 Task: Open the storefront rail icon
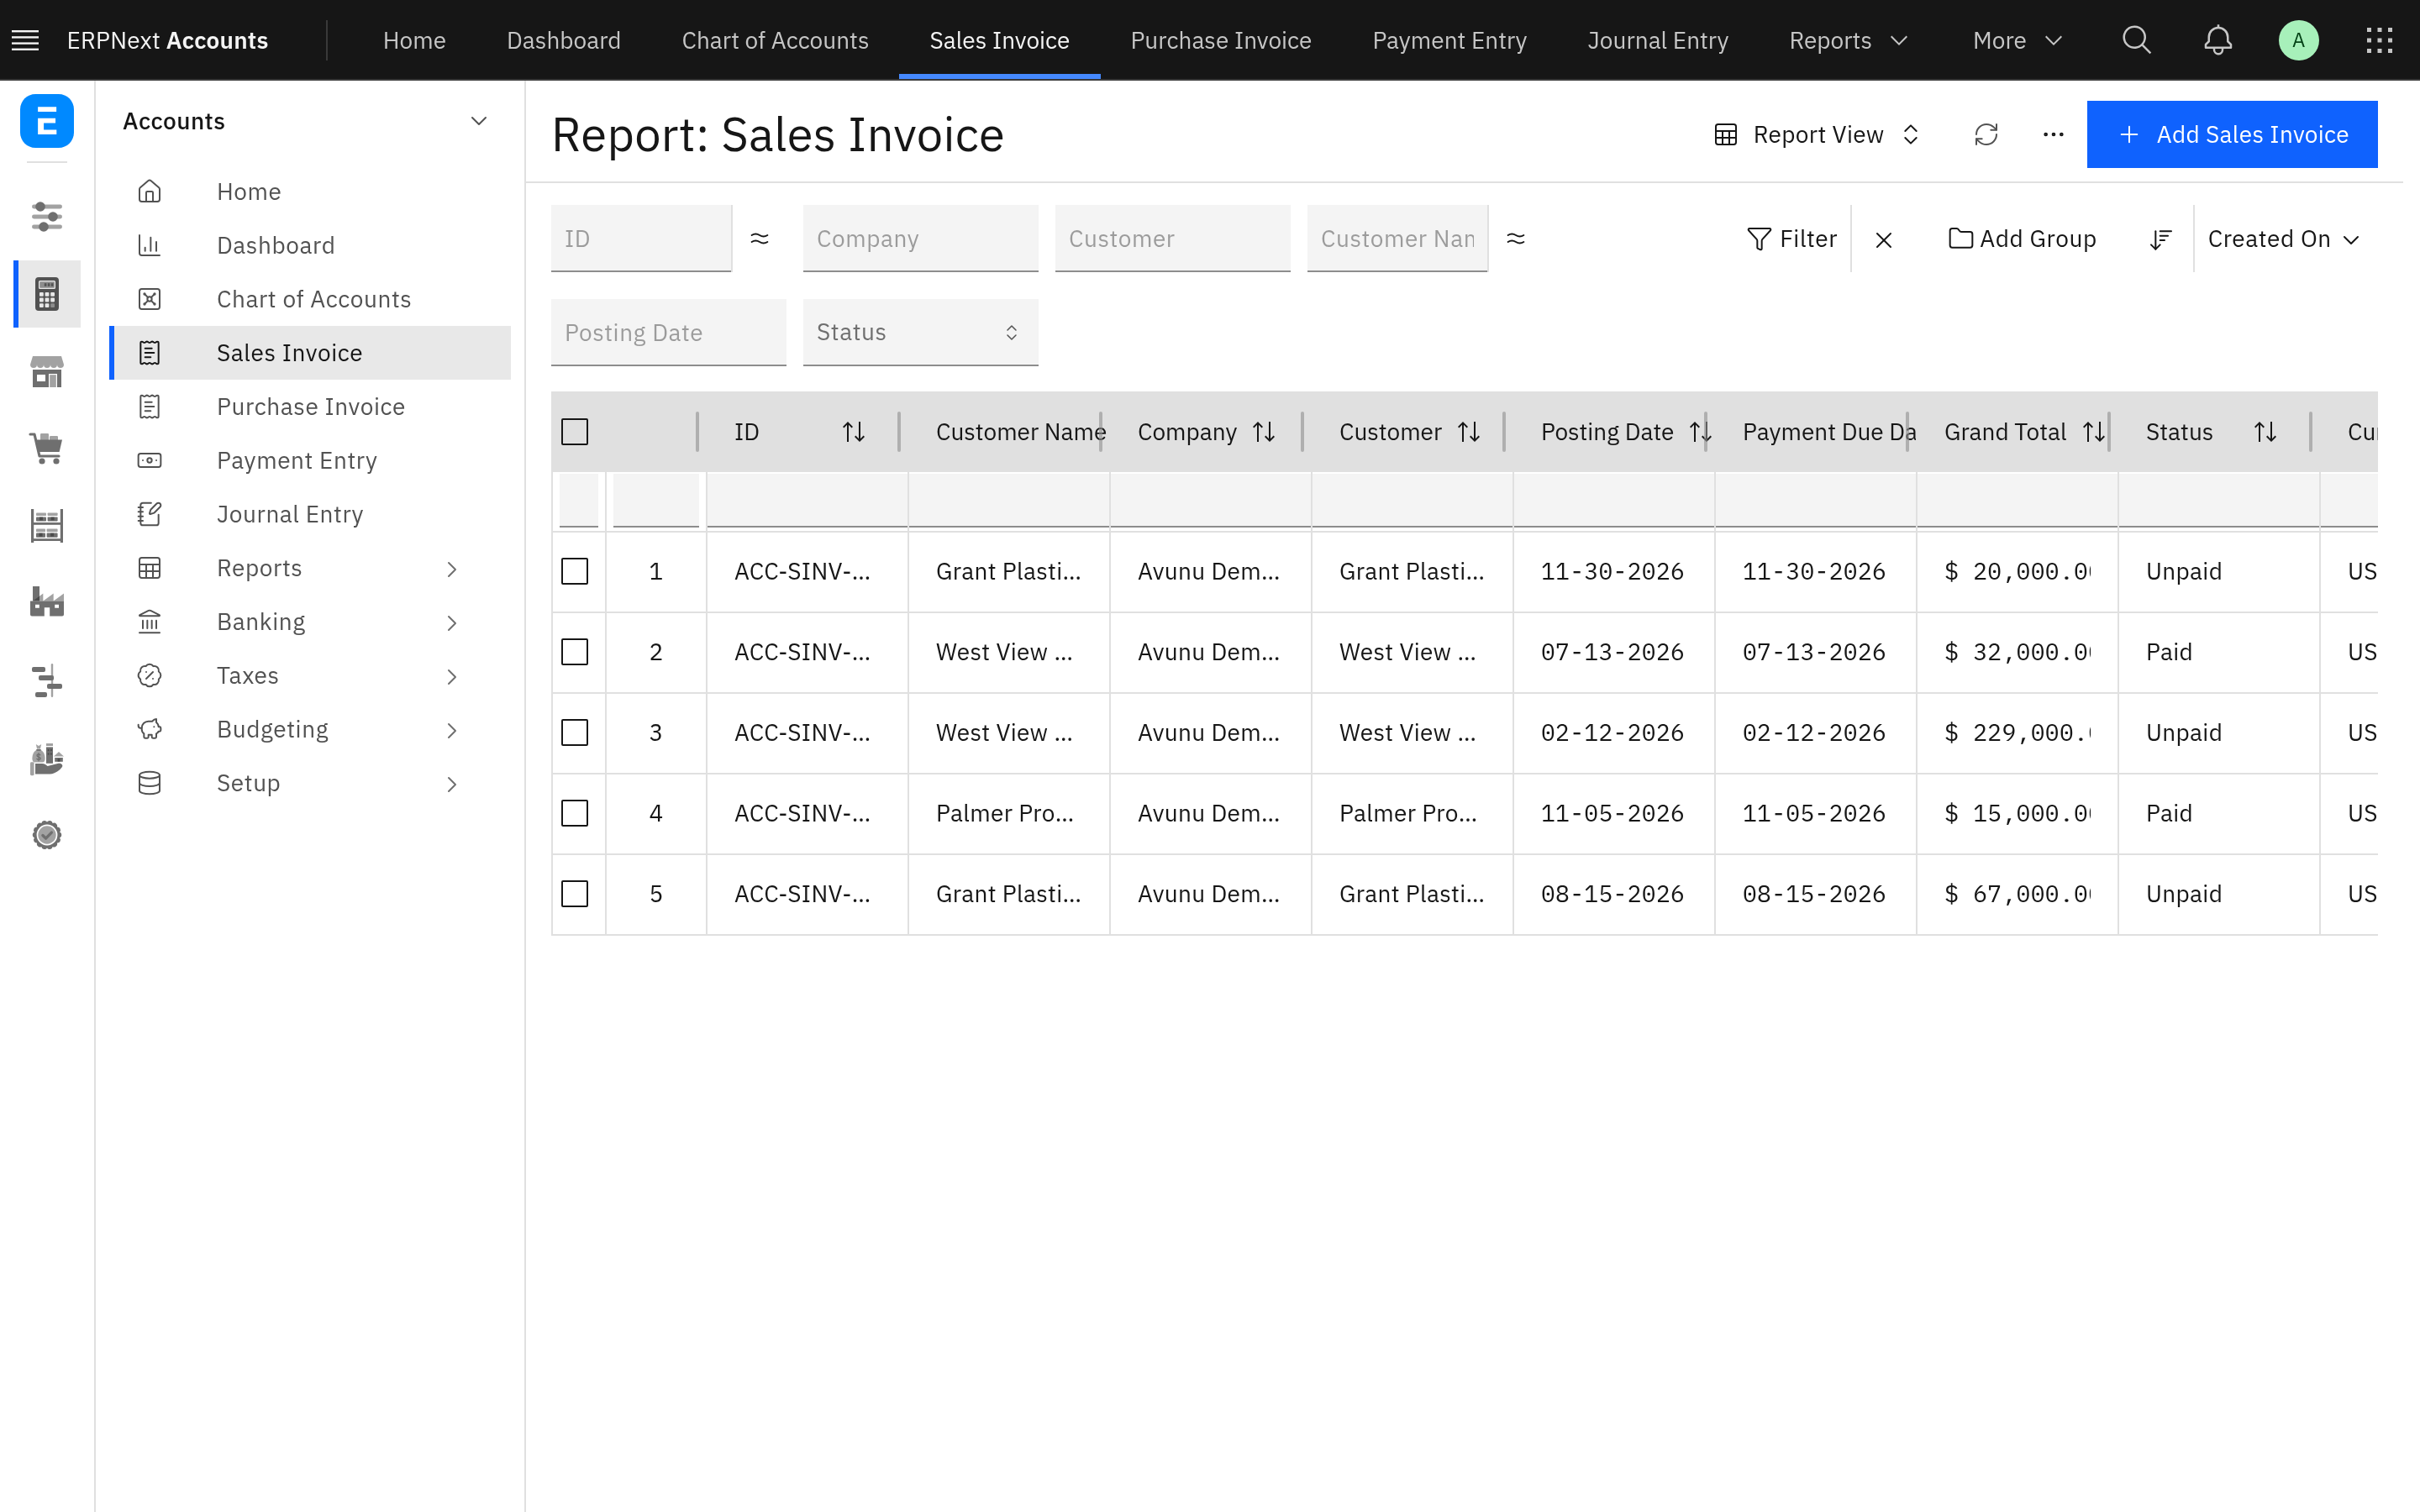pos(47,372)
